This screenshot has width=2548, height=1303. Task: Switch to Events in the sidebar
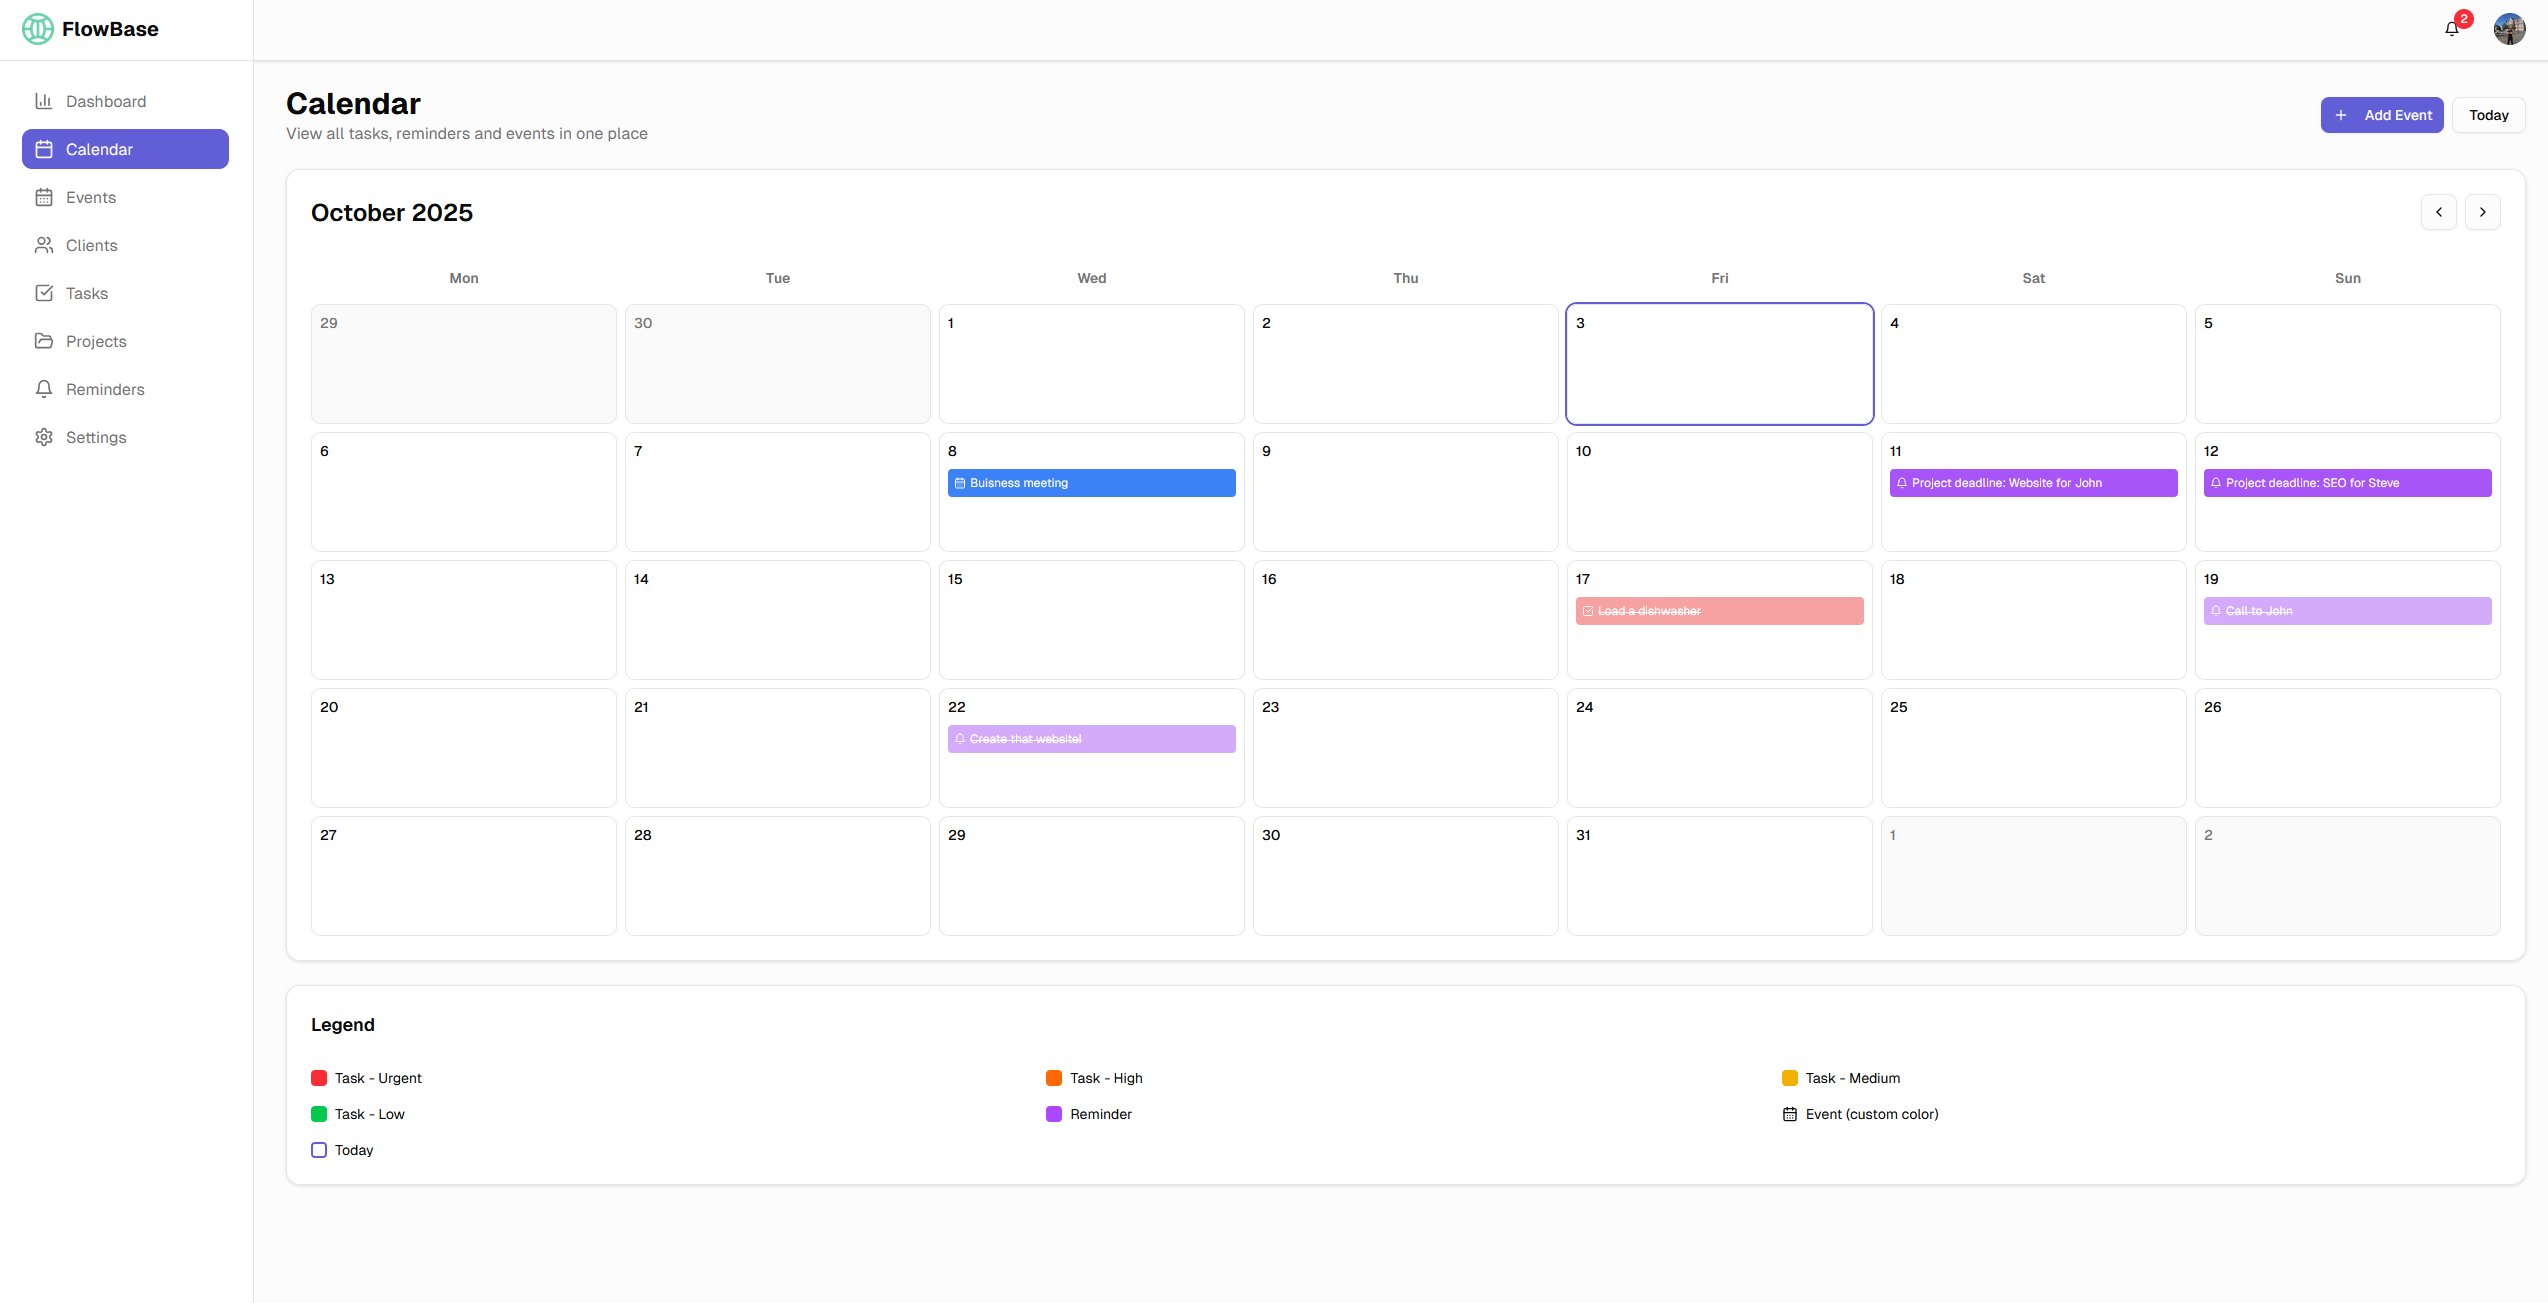click(x=91, y=197)
